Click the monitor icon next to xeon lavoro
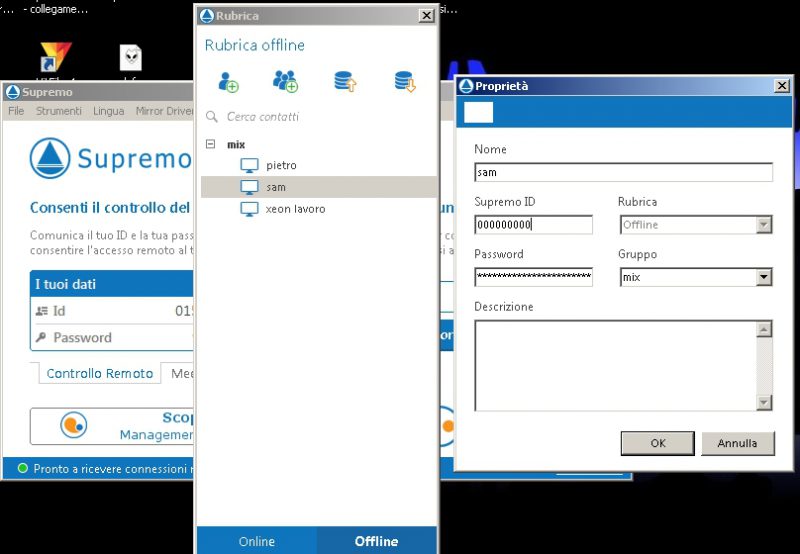 249,209
